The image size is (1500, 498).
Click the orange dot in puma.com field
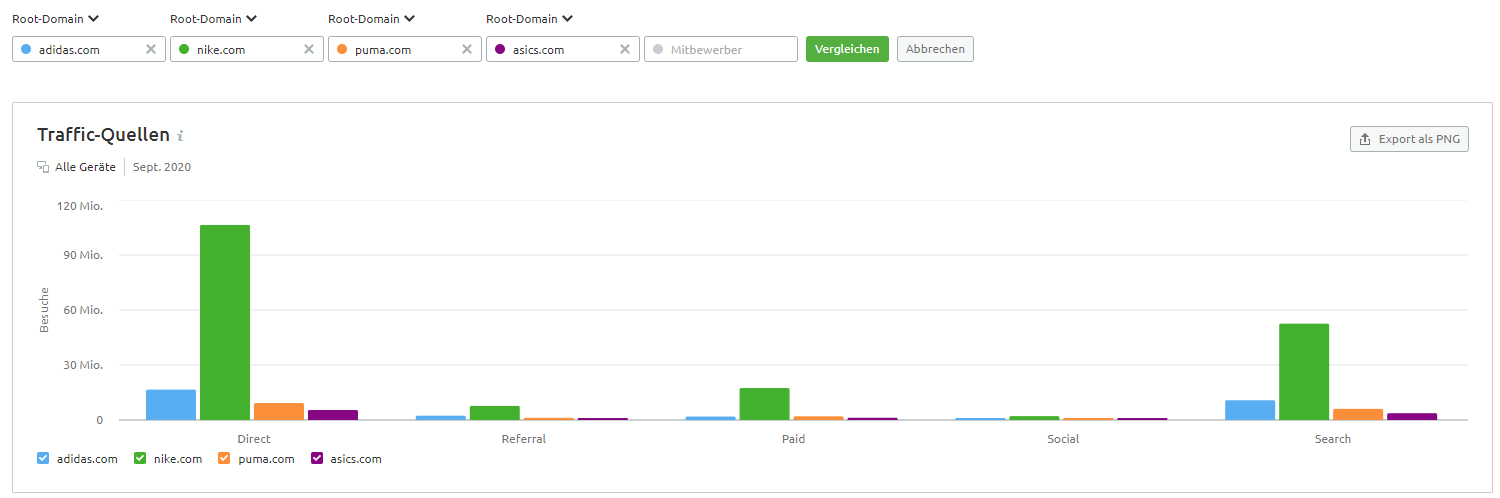pyautogui.click(x=342, y=49)
